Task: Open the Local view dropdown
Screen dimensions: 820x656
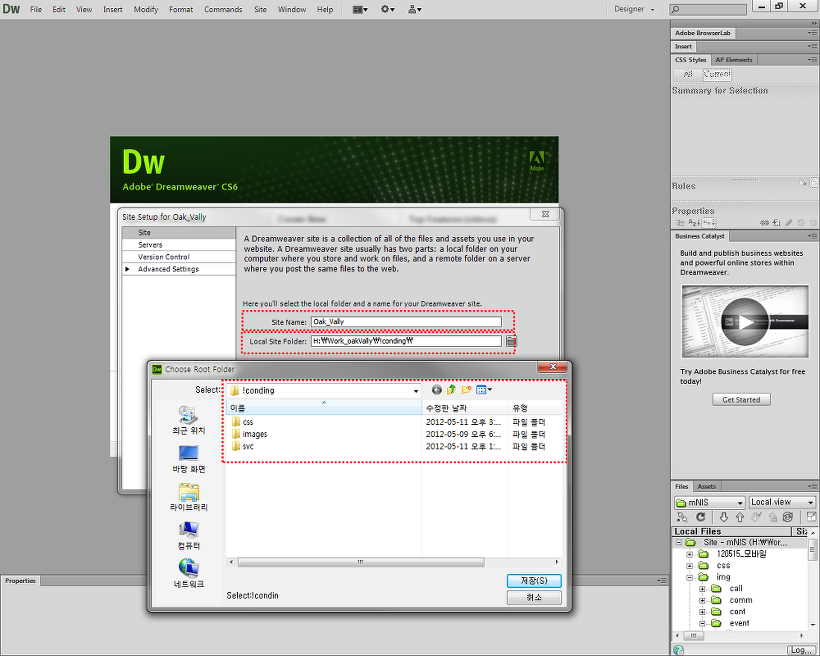Action: 782,502
